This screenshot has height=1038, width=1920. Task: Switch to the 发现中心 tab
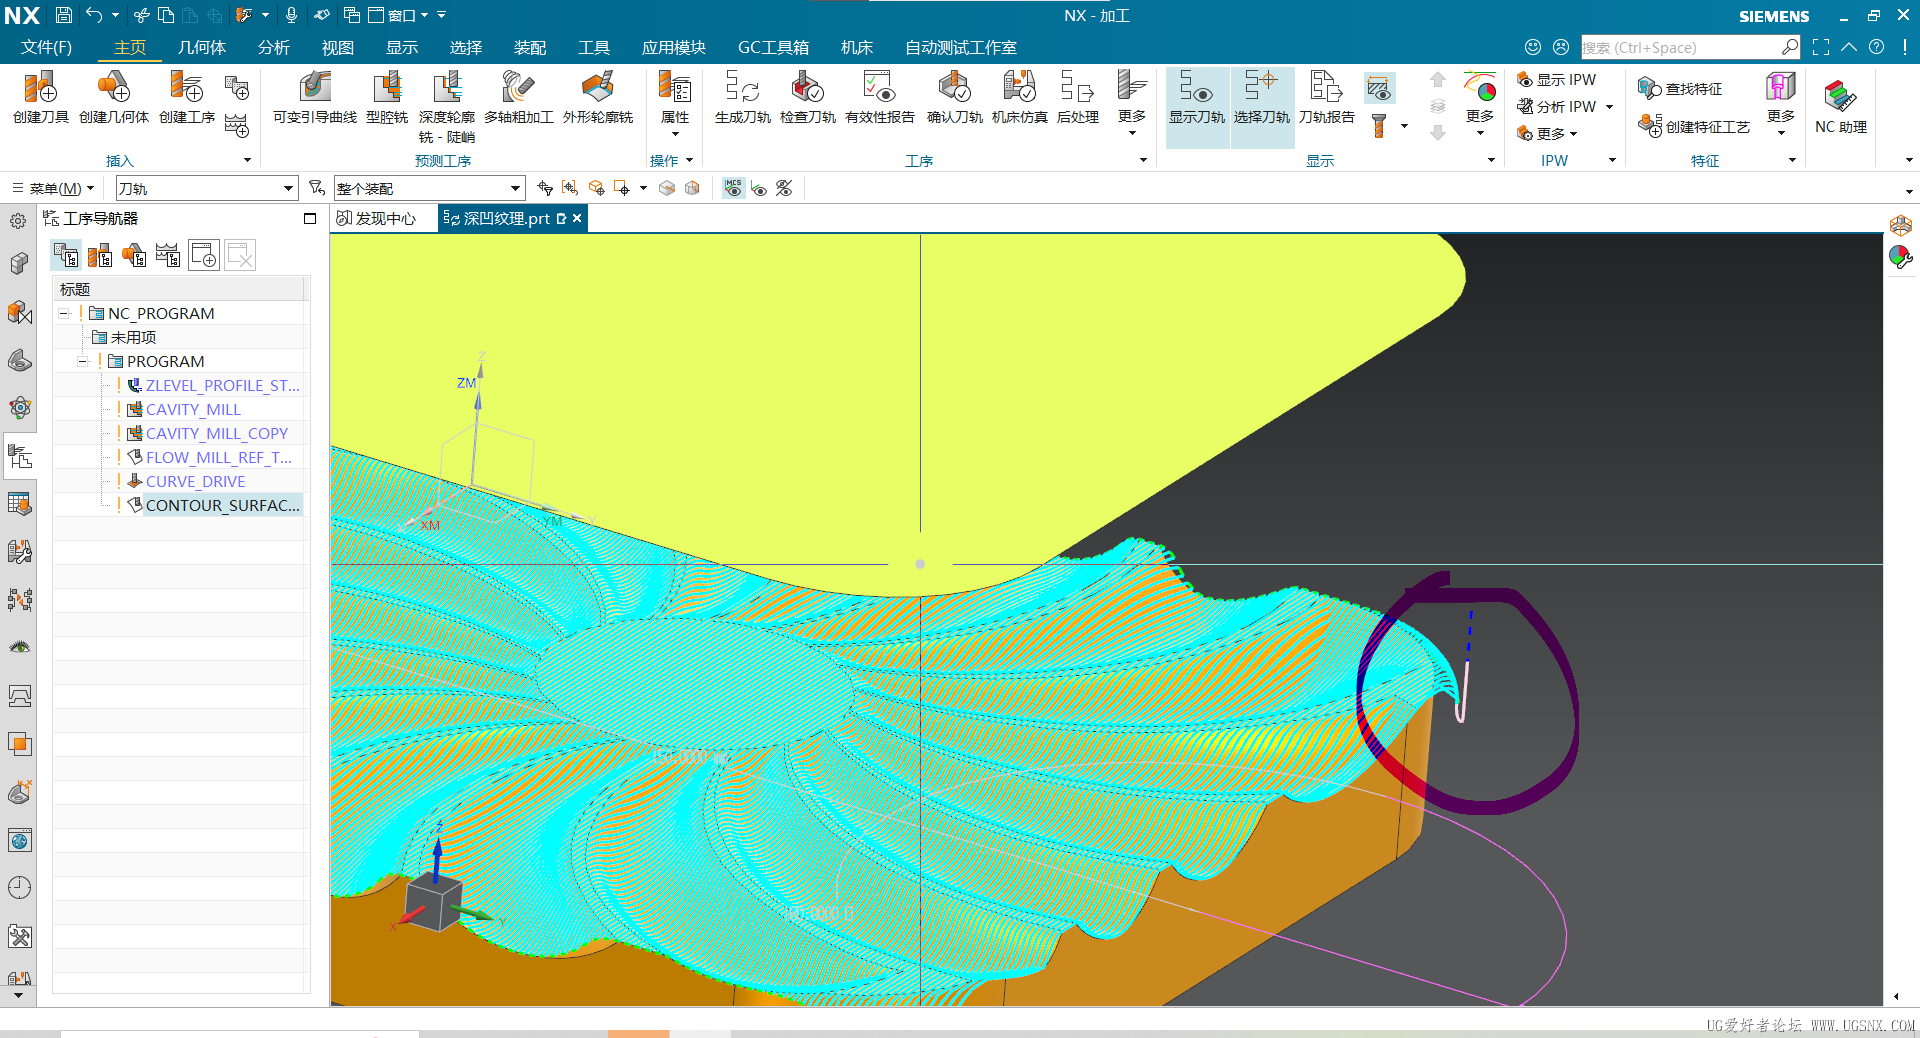[x=377, y=218]
